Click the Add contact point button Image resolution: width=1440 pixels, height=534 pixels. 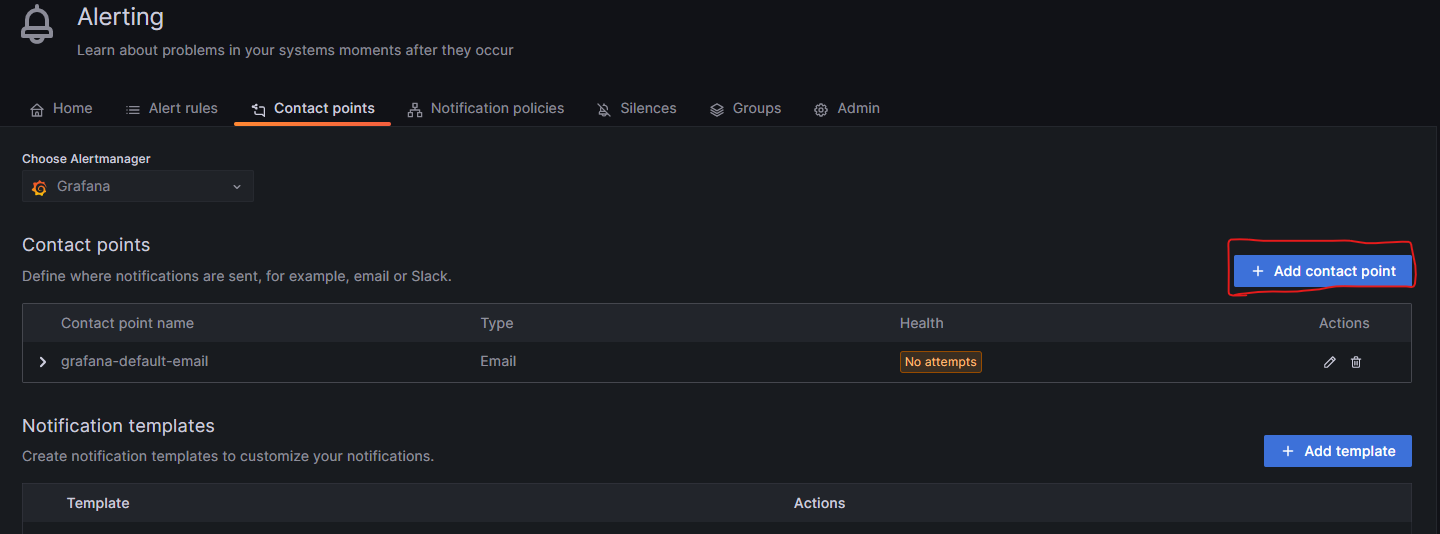click(x=1322, y=271)
